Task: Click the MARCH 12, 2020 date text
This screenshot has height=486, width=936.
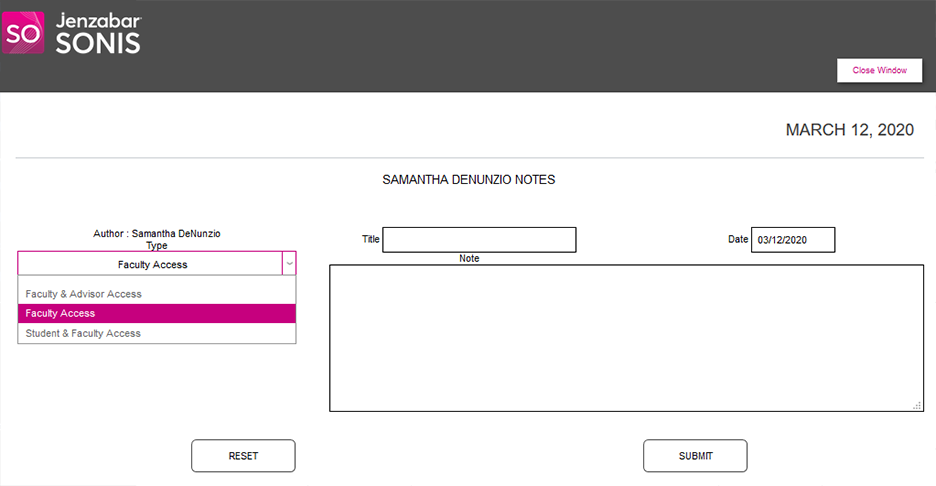Action: point(849,130)
